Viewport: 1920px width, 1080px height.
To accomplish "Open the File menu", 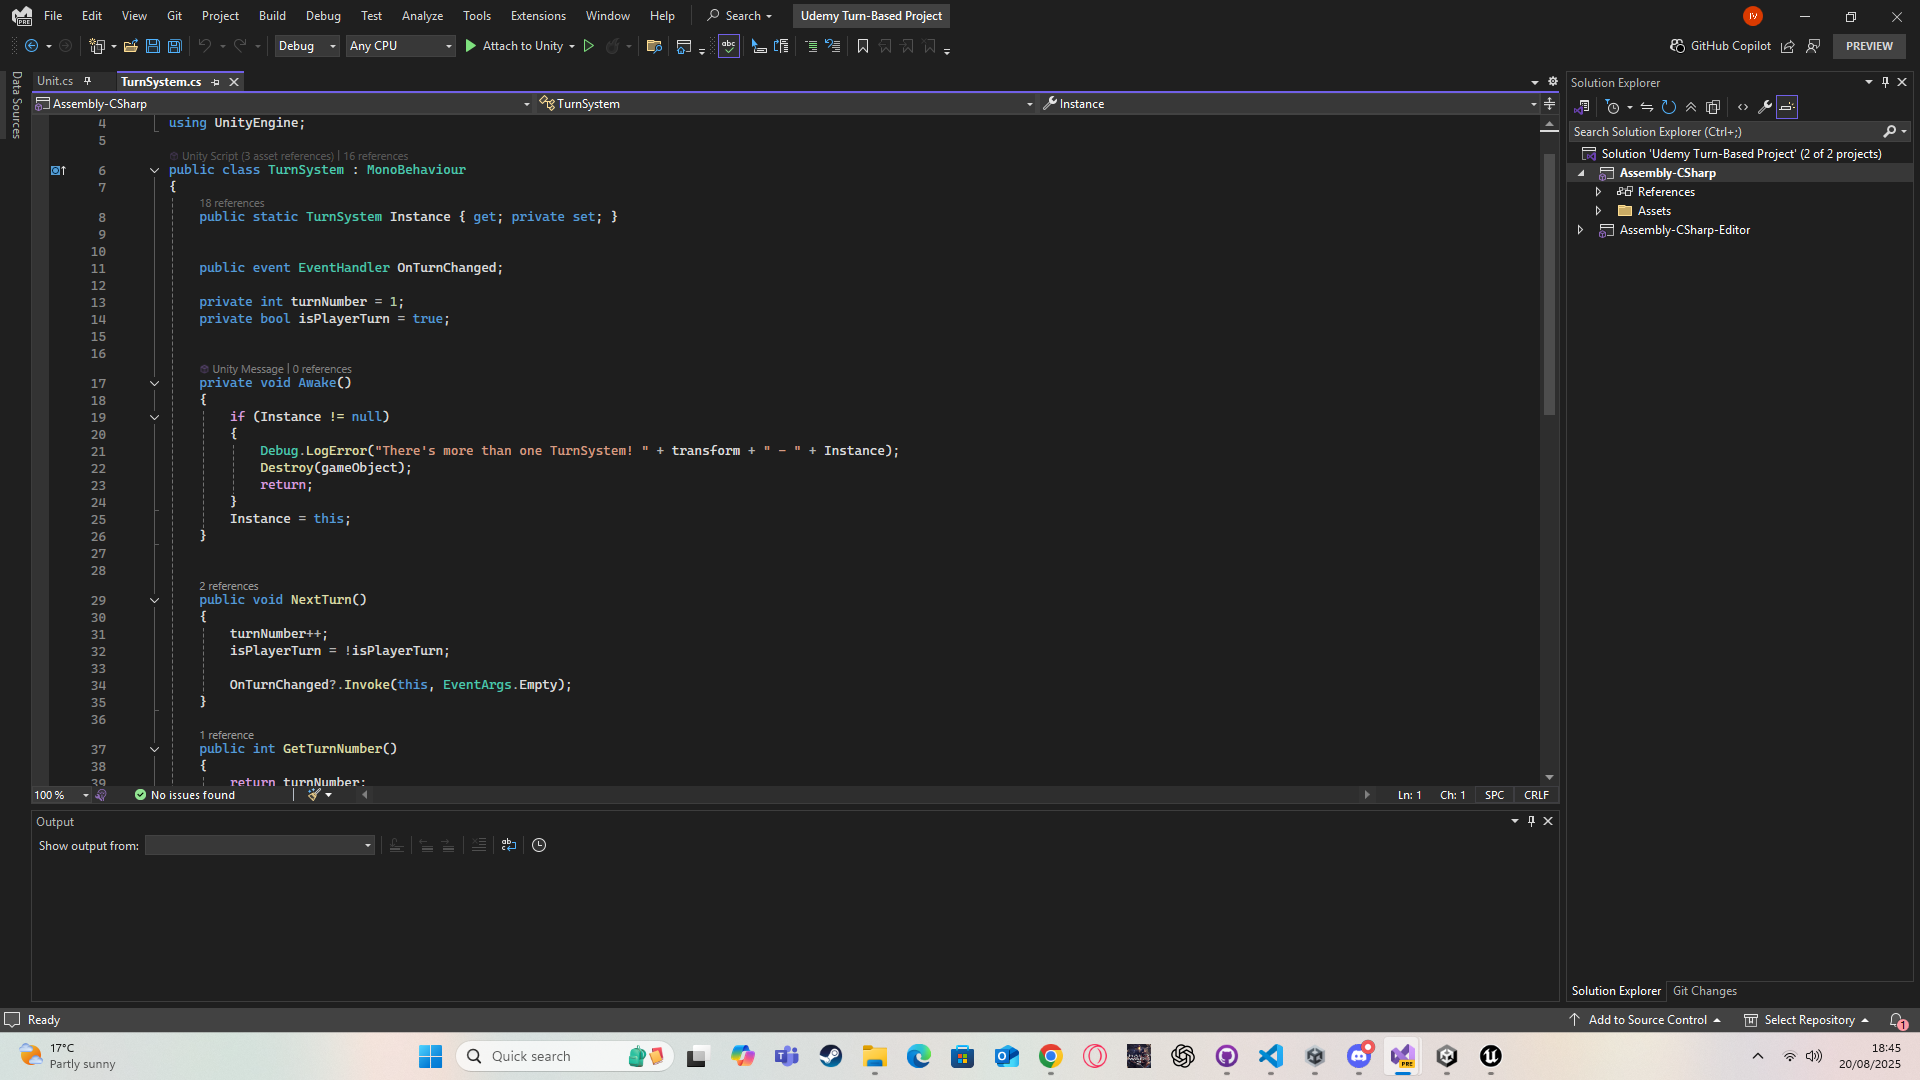I will click(x=53, y=16).
